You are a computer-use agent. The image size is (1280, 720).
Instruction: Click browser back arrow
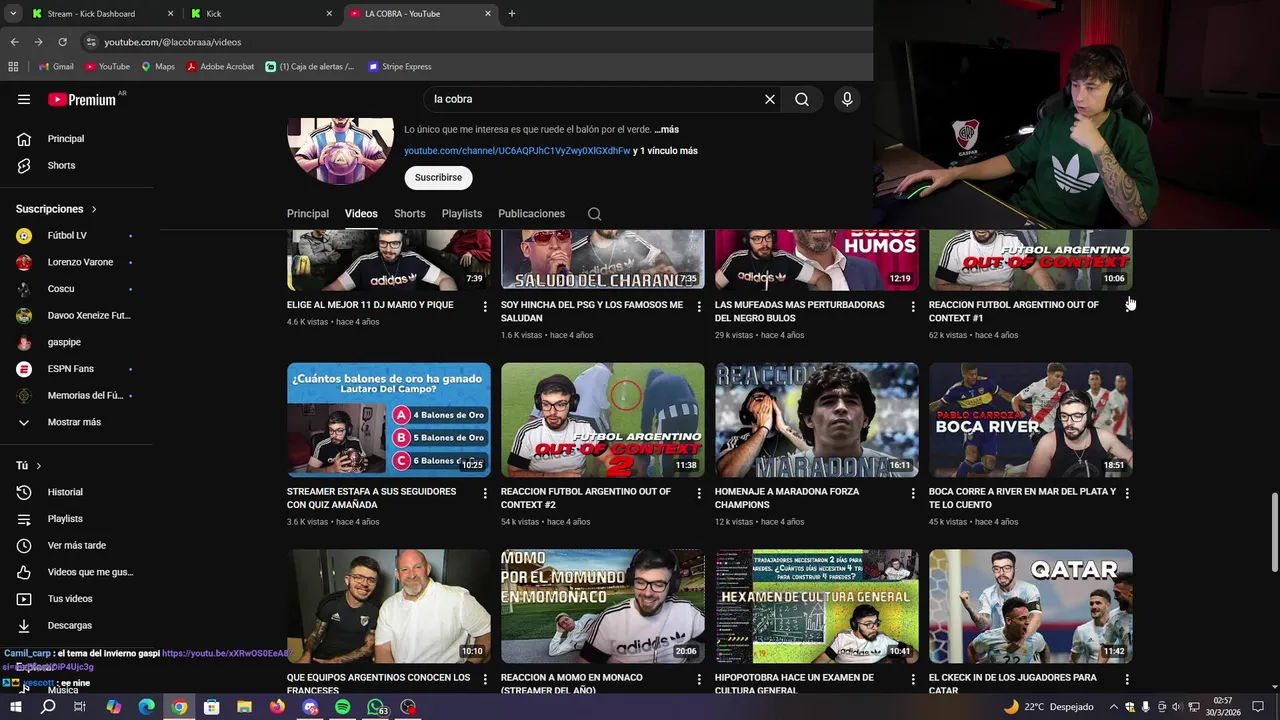pyautogui.click(x=14, y=42)
